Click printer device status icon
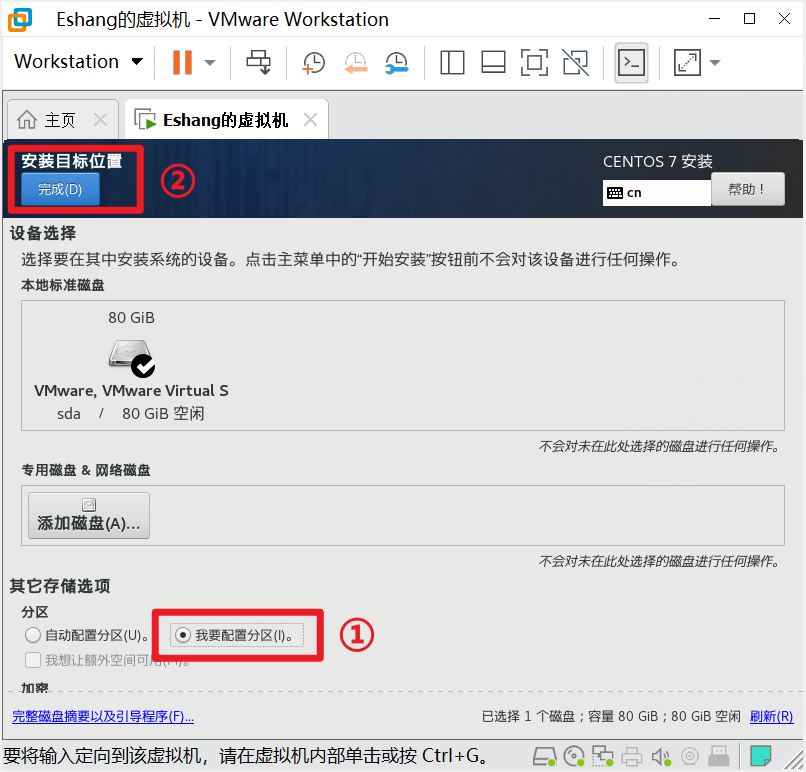Screen dimensions: 806x772 click(631, 757)
